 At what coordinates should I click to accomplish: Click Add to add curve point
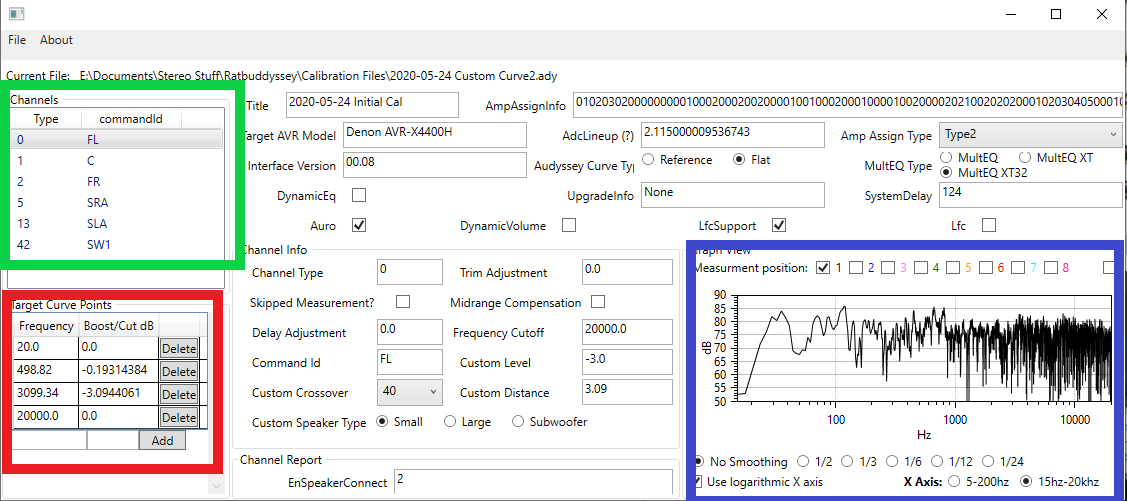[x=162, y=440]
